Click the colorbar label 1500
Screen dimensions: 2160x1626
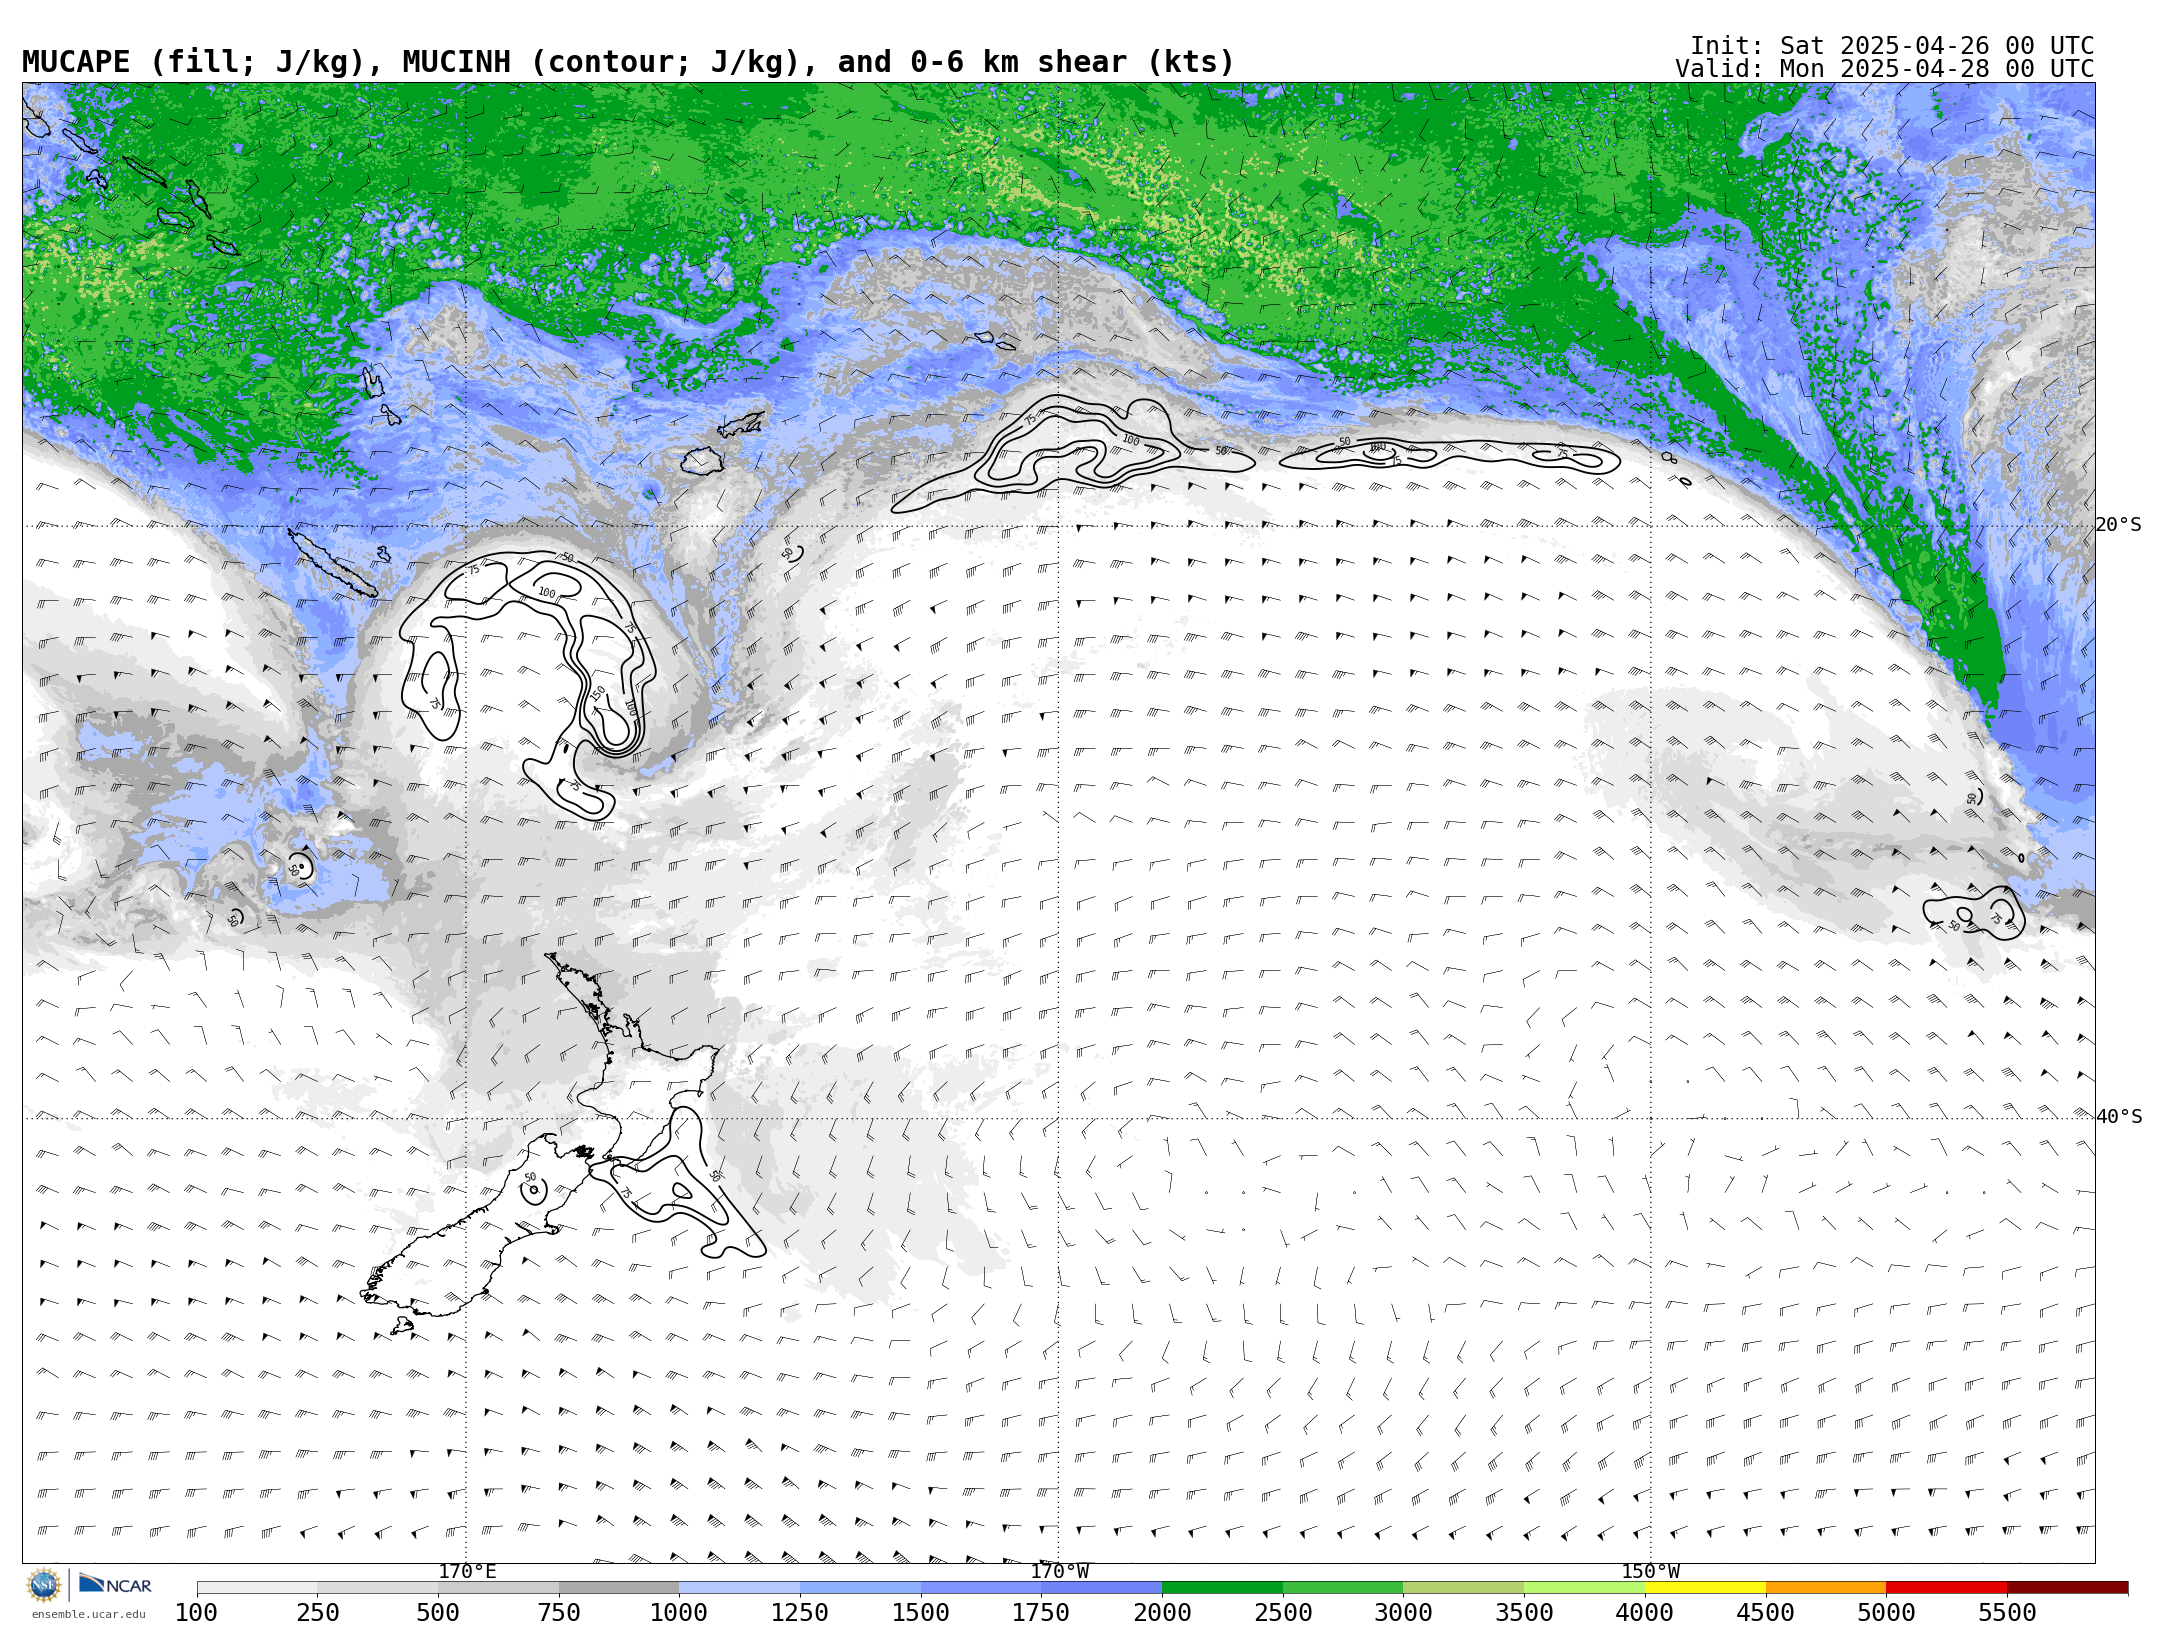click(x=921, y=1613)
